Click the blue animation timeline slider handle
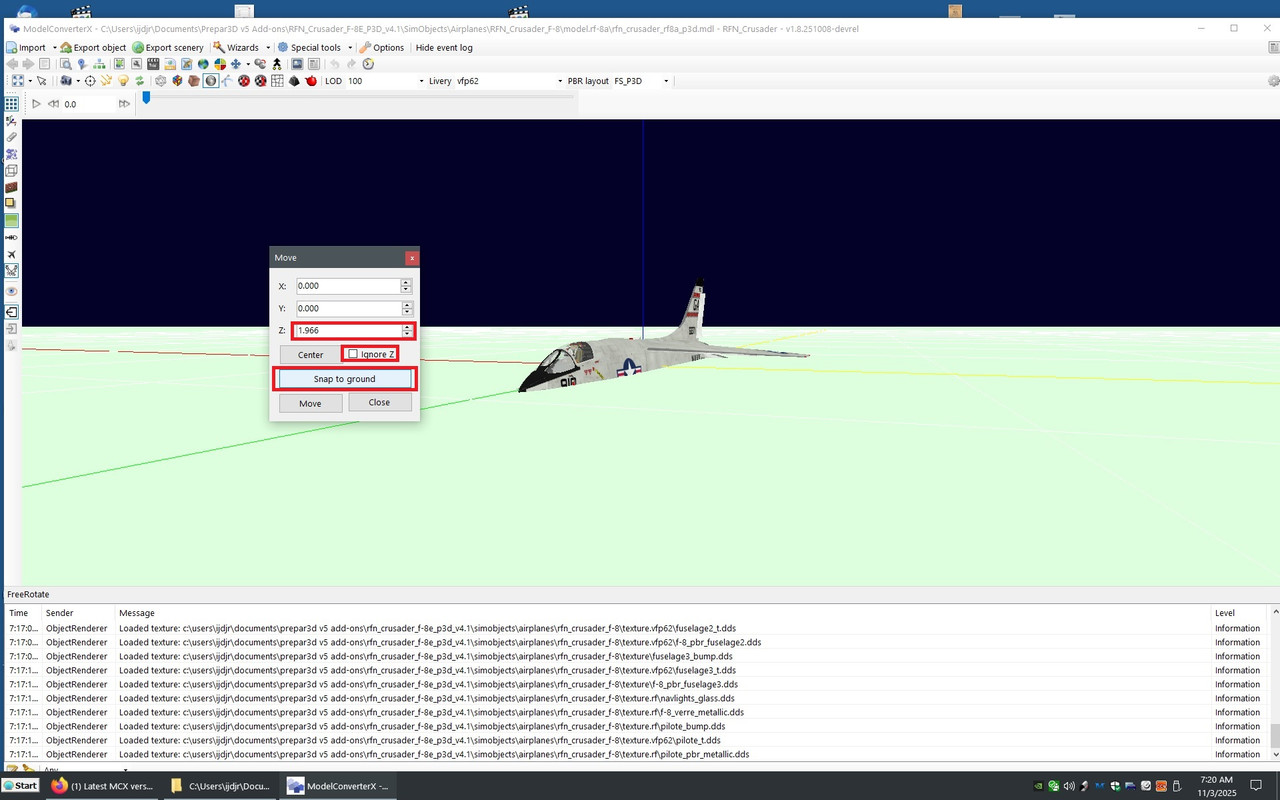 [146, 99]
